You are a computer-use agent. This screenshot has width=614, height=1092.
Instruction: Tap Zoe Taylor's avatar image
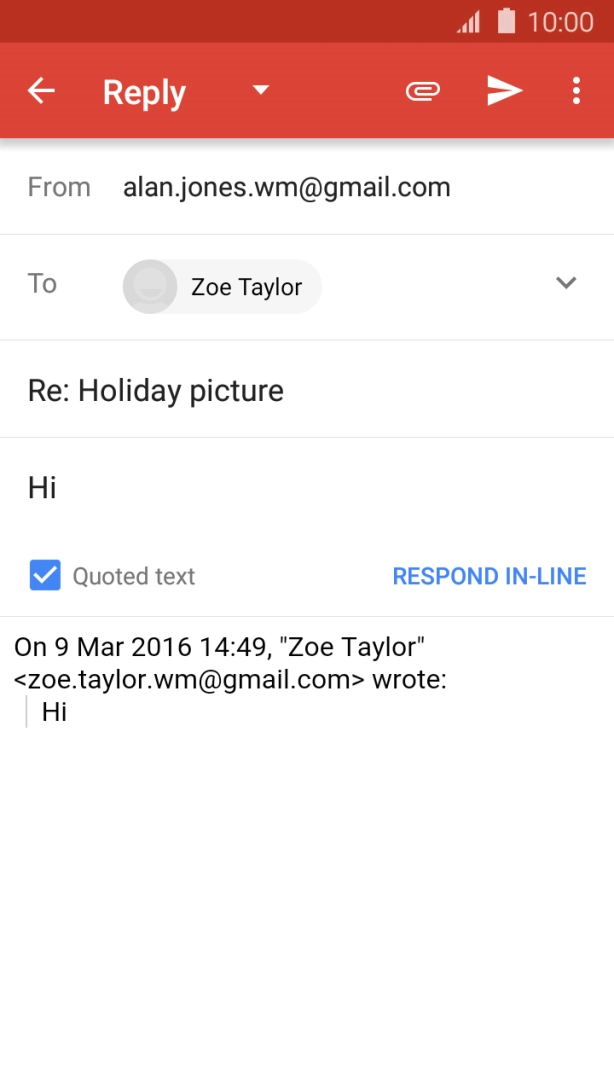149,286
